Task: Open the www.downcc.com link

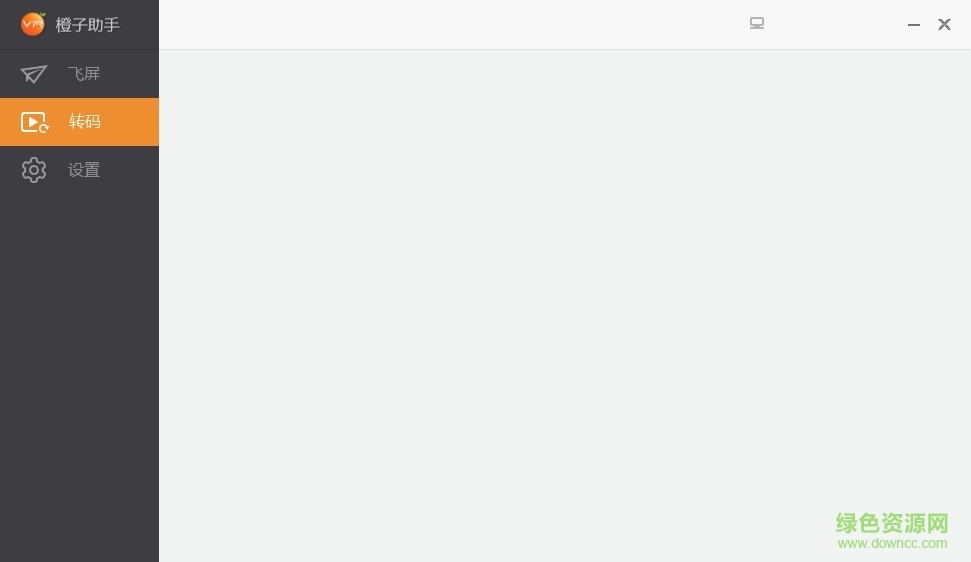Action: (x=892, y=543)
